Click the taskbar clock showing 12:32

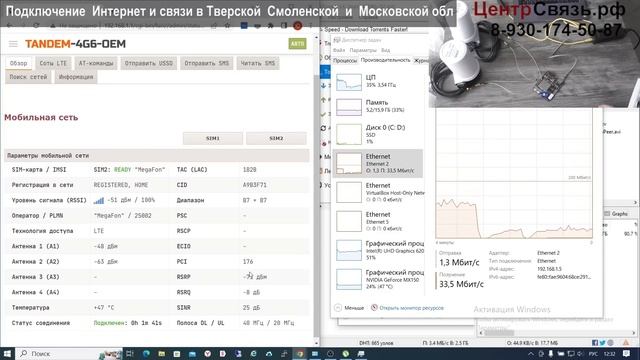coord(609,353)
